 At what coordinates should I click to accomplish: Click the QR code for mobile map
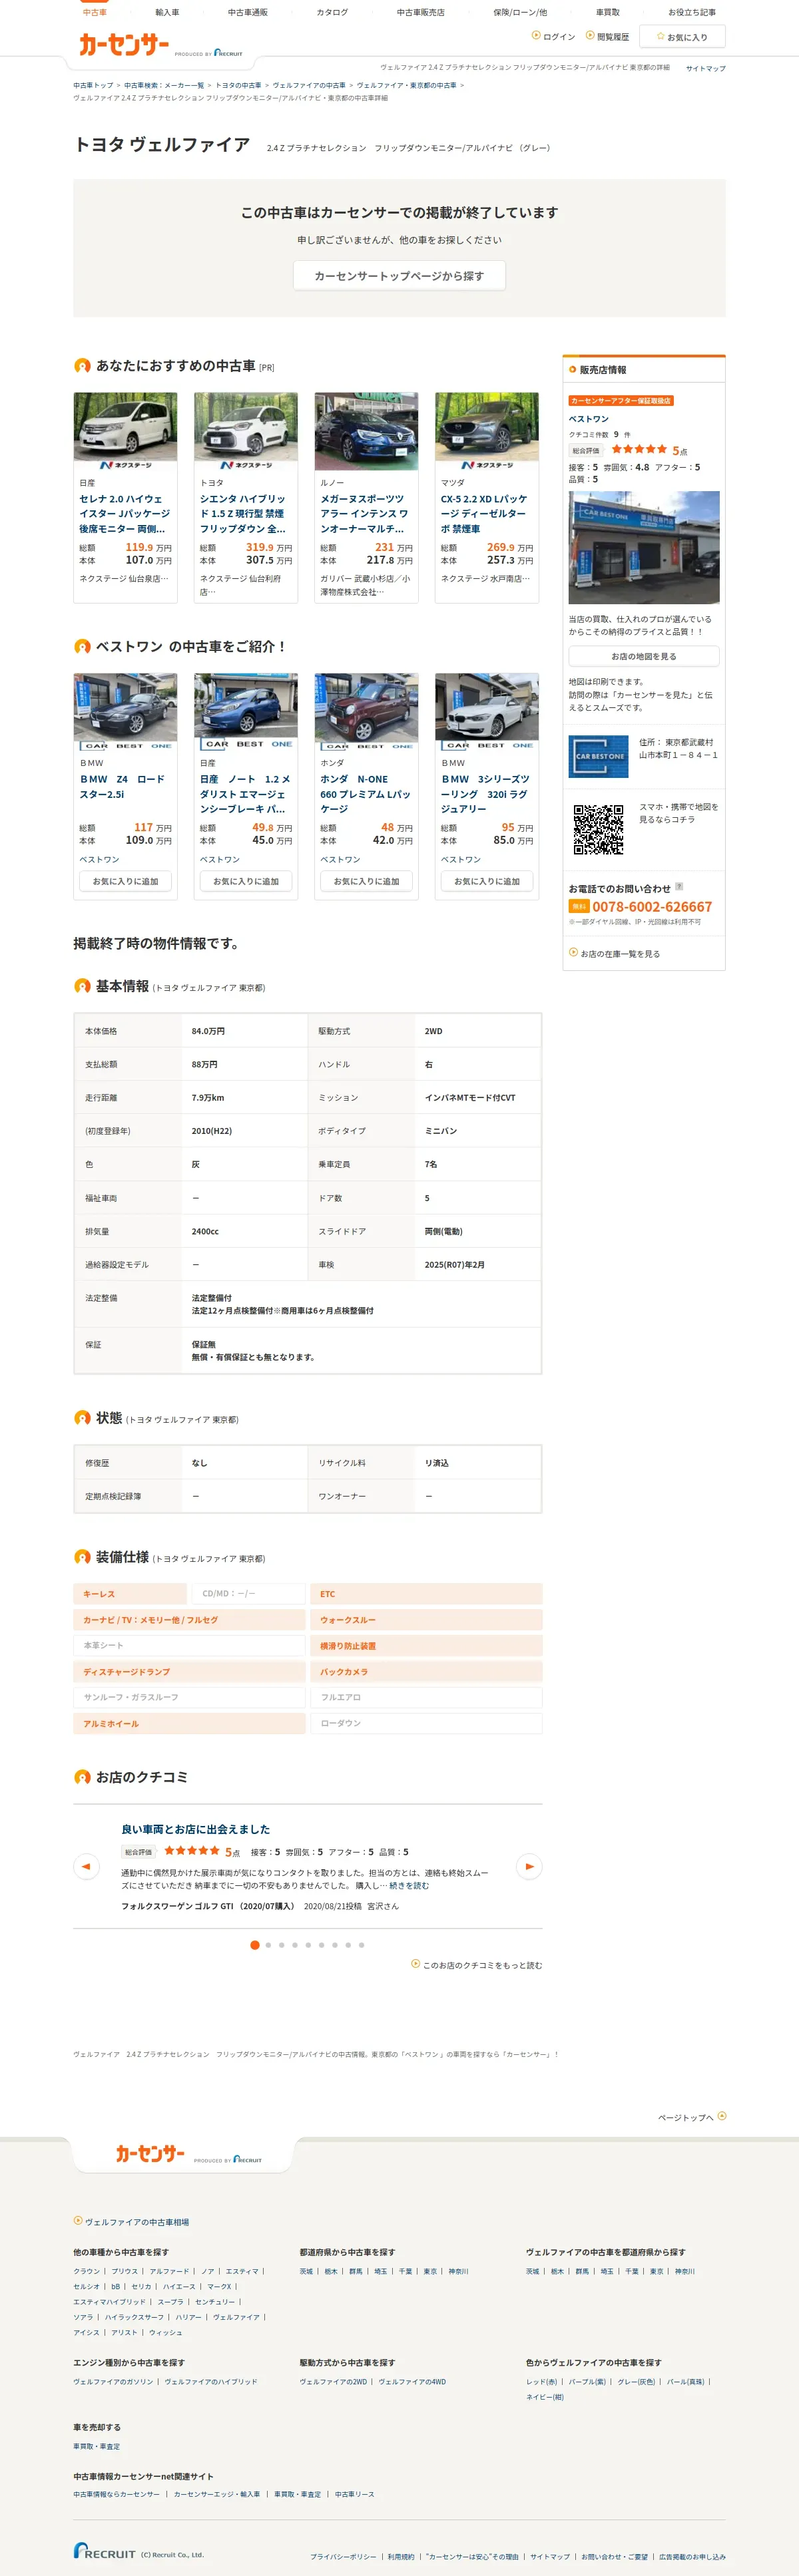pyautogui.click(x=598, y=829)
